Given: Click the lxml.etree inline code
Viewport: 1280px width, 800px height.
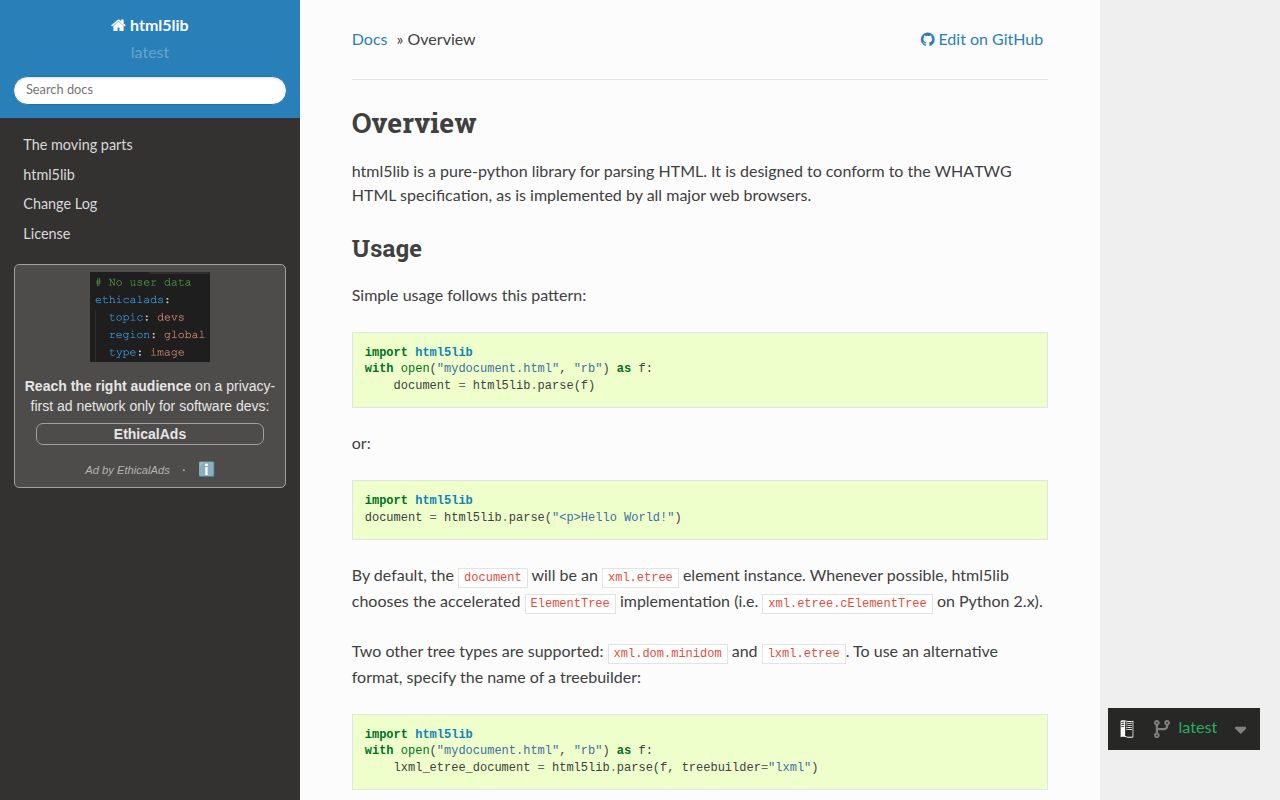Looking at the screenshot, I should (804, 653).
